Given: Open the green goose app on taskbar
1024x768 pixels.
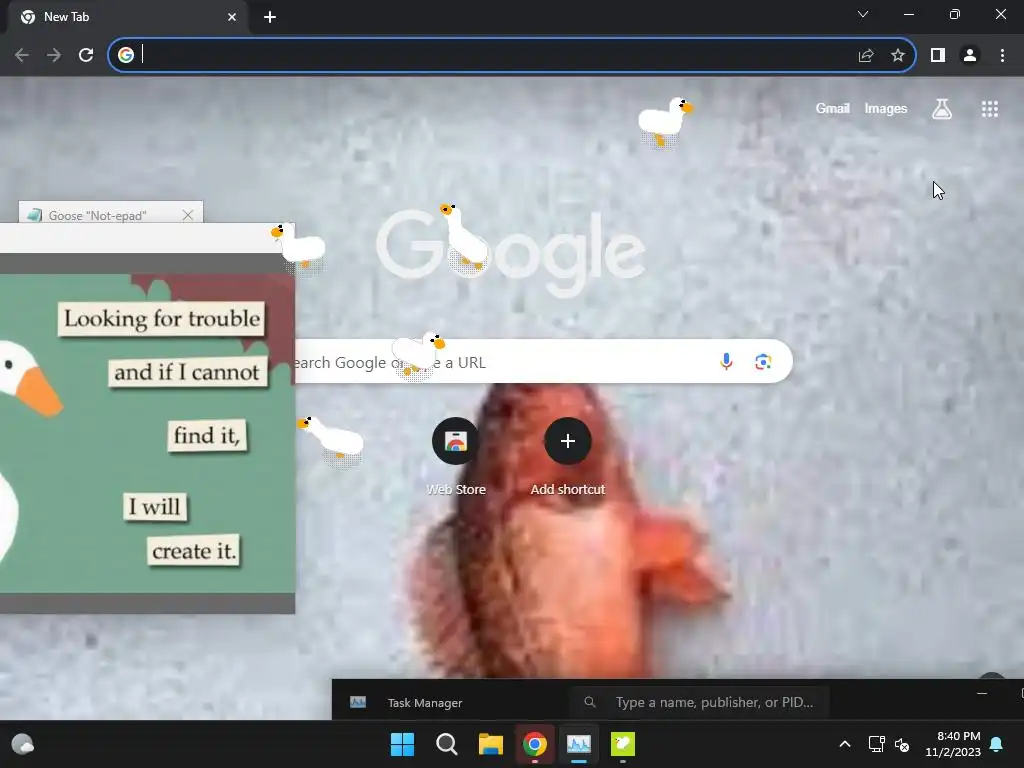Looking at the screenshot, I should pos(622,744).
